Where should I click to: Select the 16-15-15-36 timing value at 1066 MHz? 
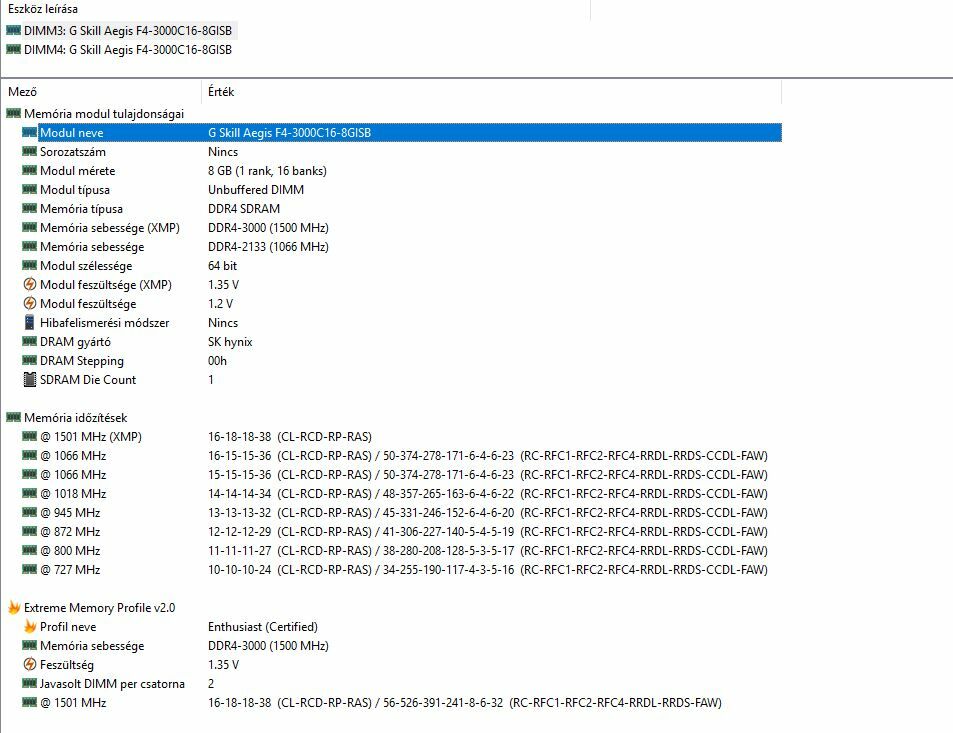487,456
